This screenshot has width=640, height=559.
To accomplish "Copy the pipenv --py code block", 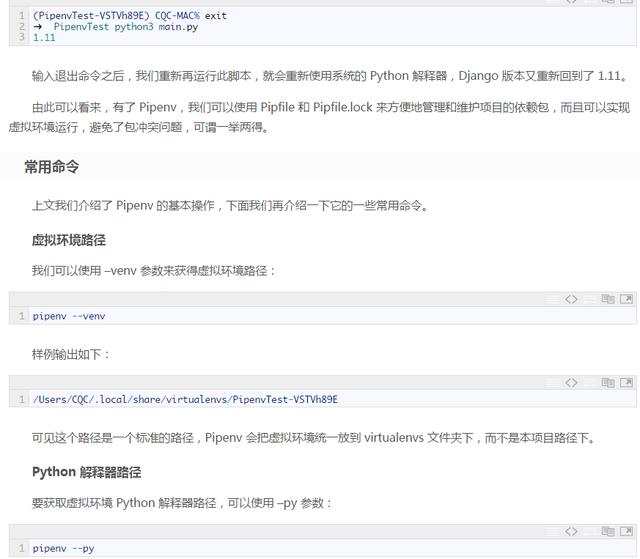I will pyautogui.click(x=608, y=531).
